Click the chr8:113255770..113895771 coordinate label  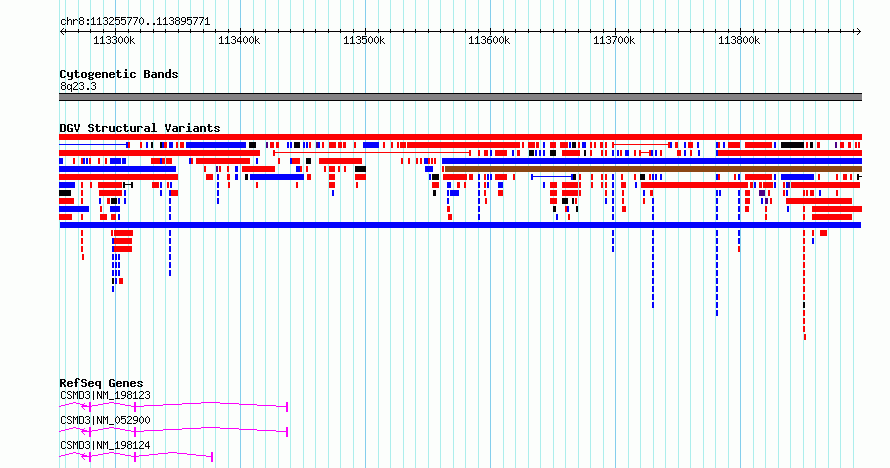pos(135,22)
